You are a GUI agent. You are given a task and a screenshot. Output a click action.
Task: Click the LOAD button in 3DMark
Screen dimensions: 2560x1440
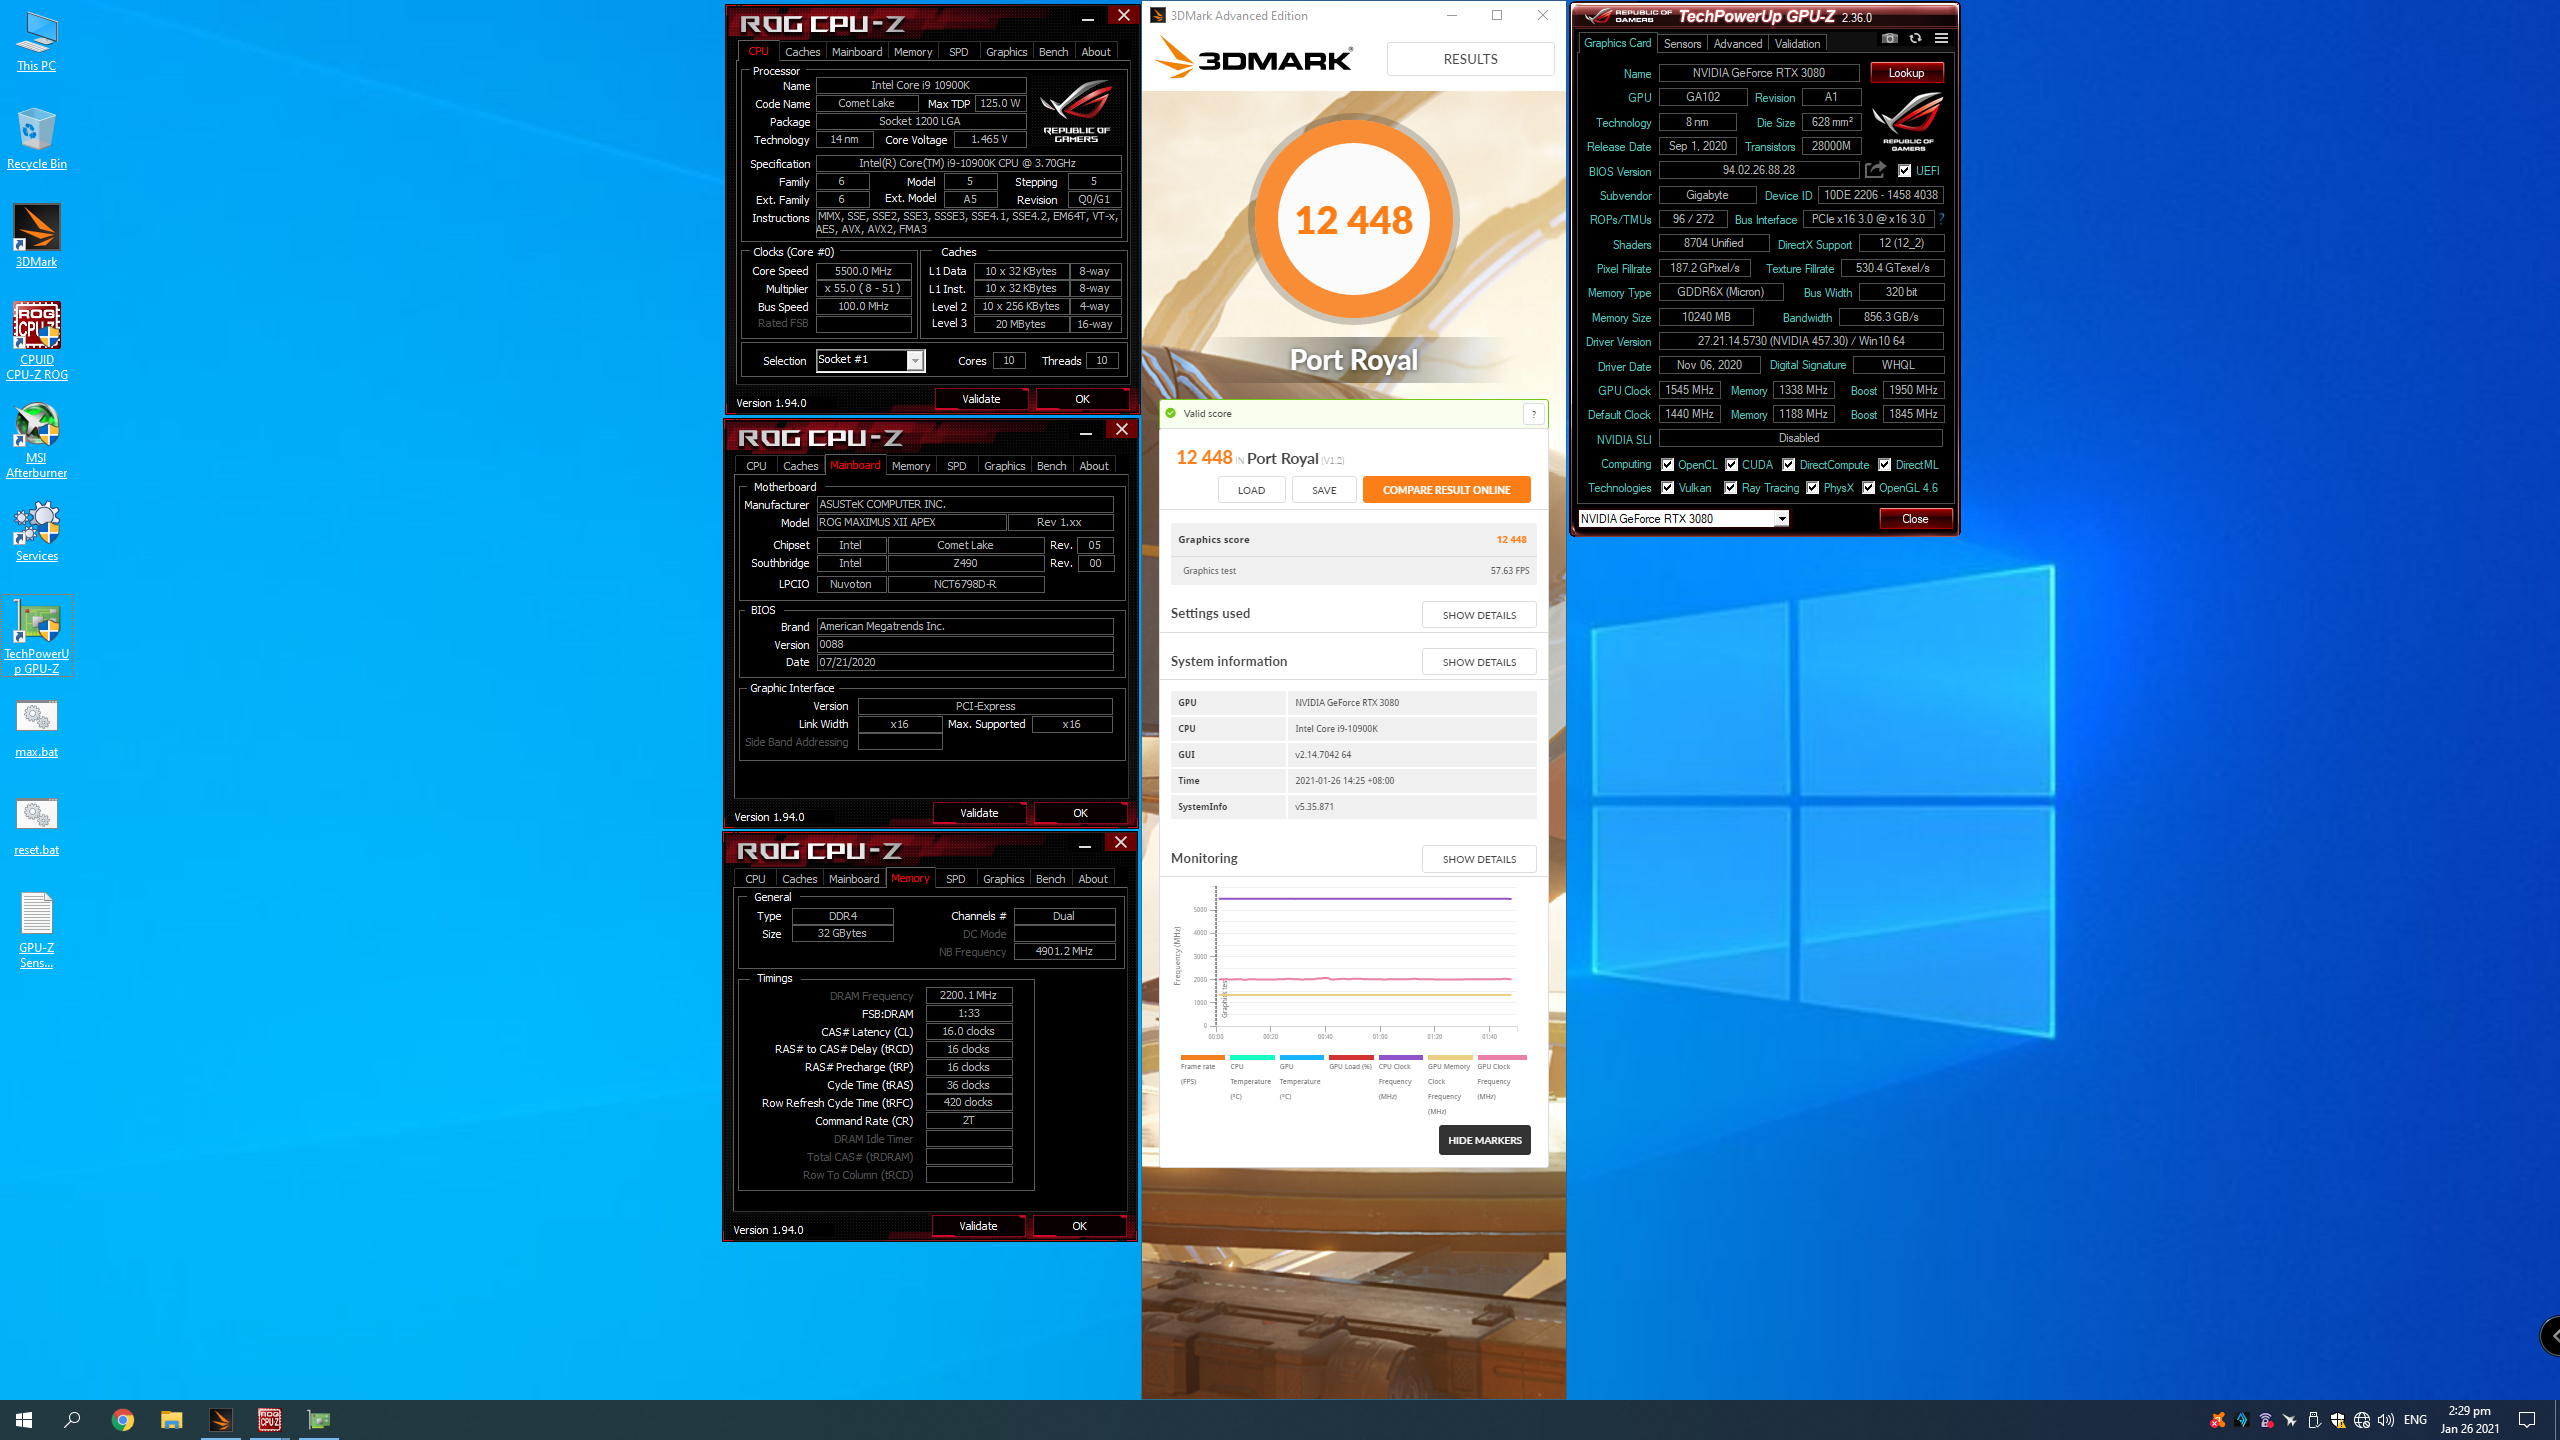1251,490
